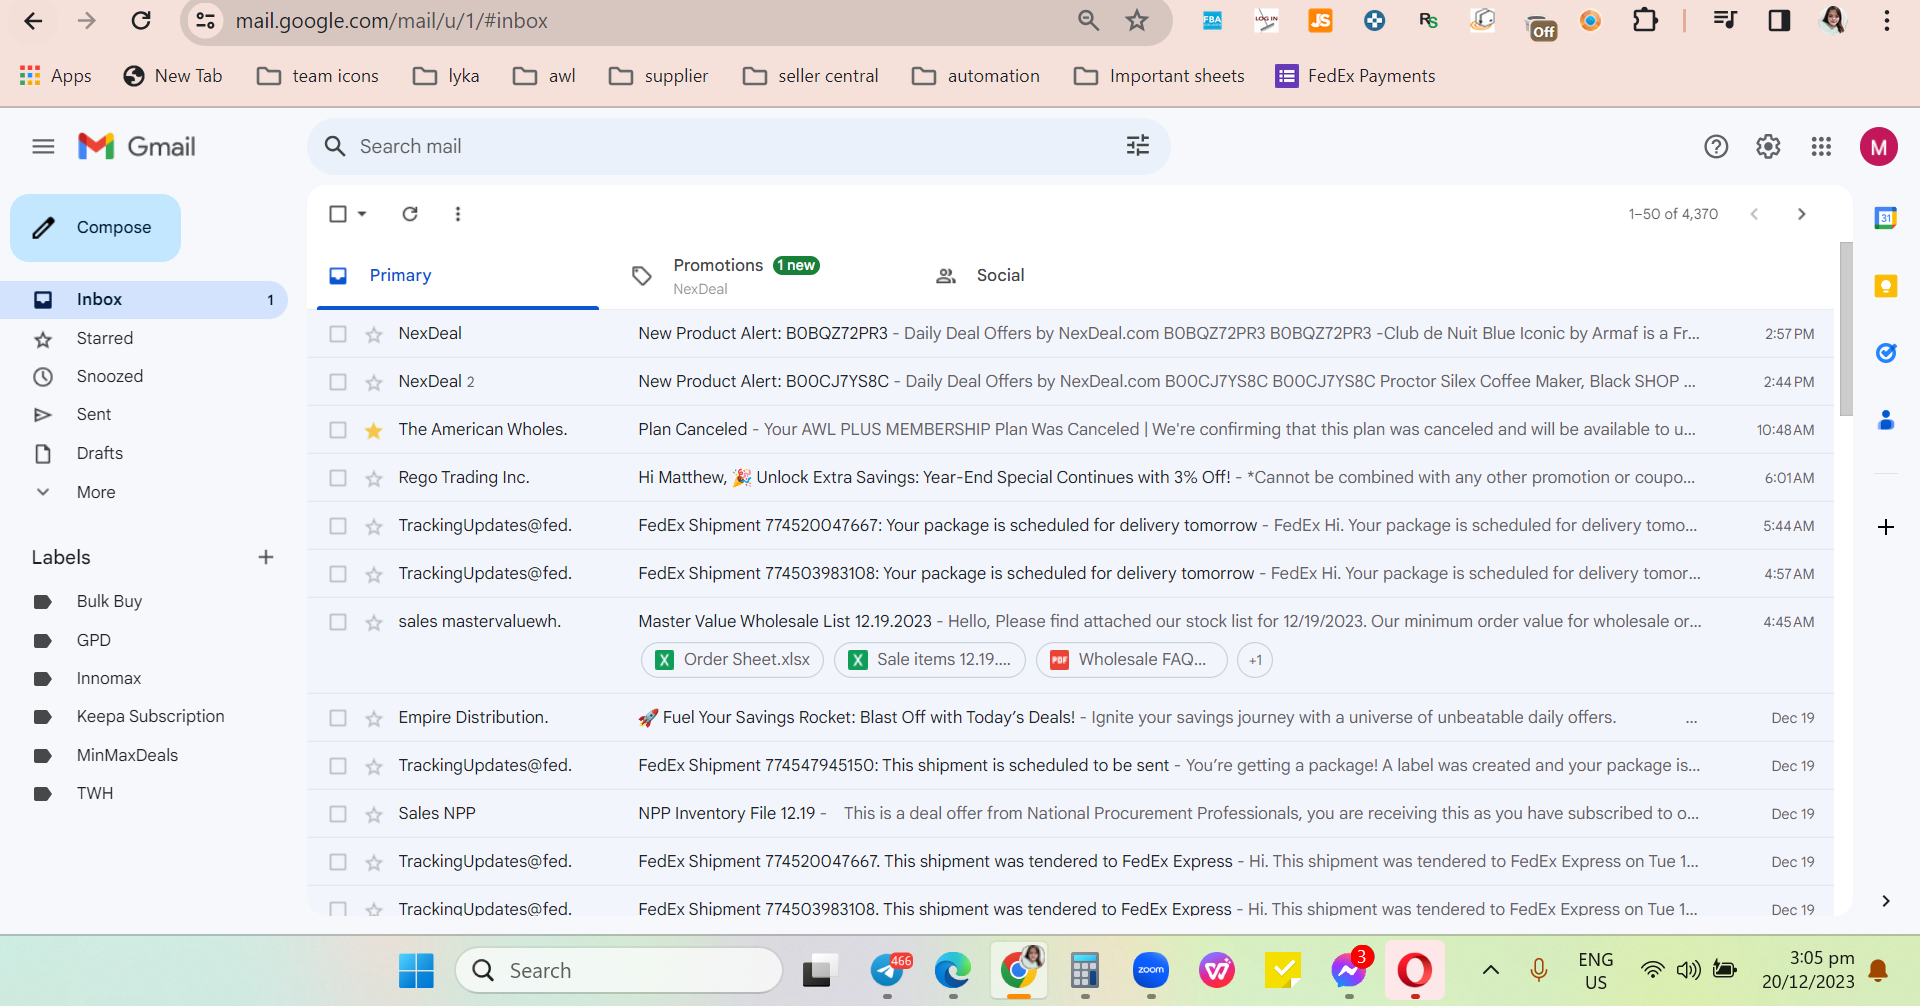Viewport: 1920px width, 1006px height.
Task: Open Gmail Support help icon
Action: click(x=1716, y=147)
